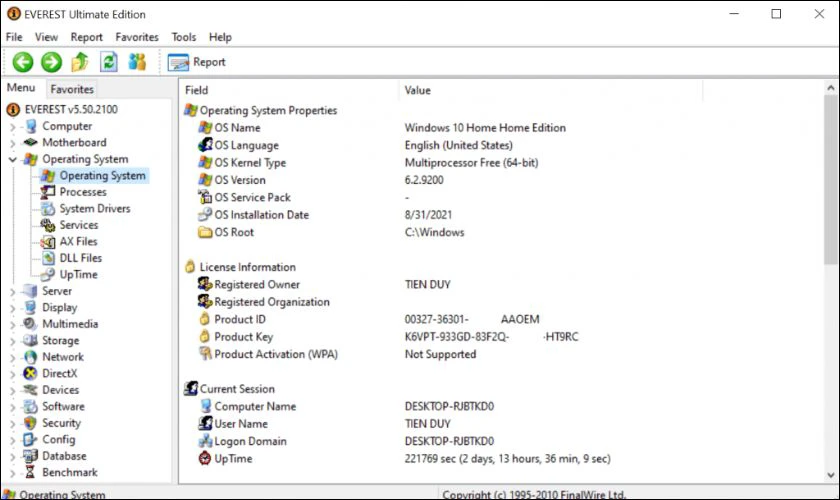
Task: Click the Software category icon
Action: point(30,407)
